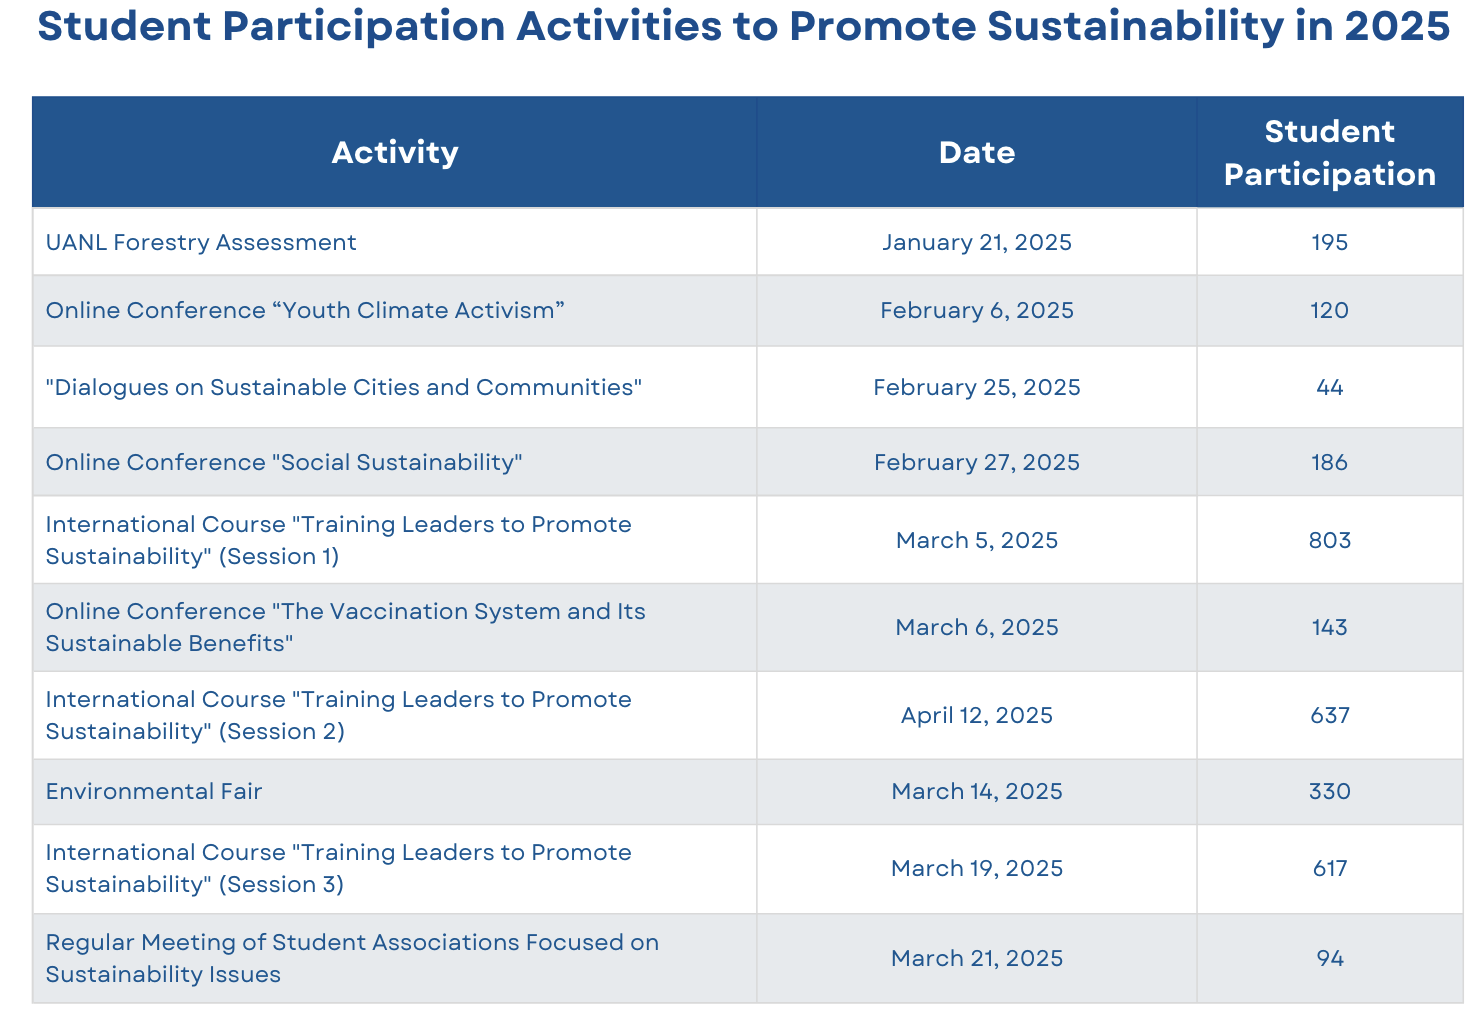Click the Student Participation column header

(x=1330, y=152)
